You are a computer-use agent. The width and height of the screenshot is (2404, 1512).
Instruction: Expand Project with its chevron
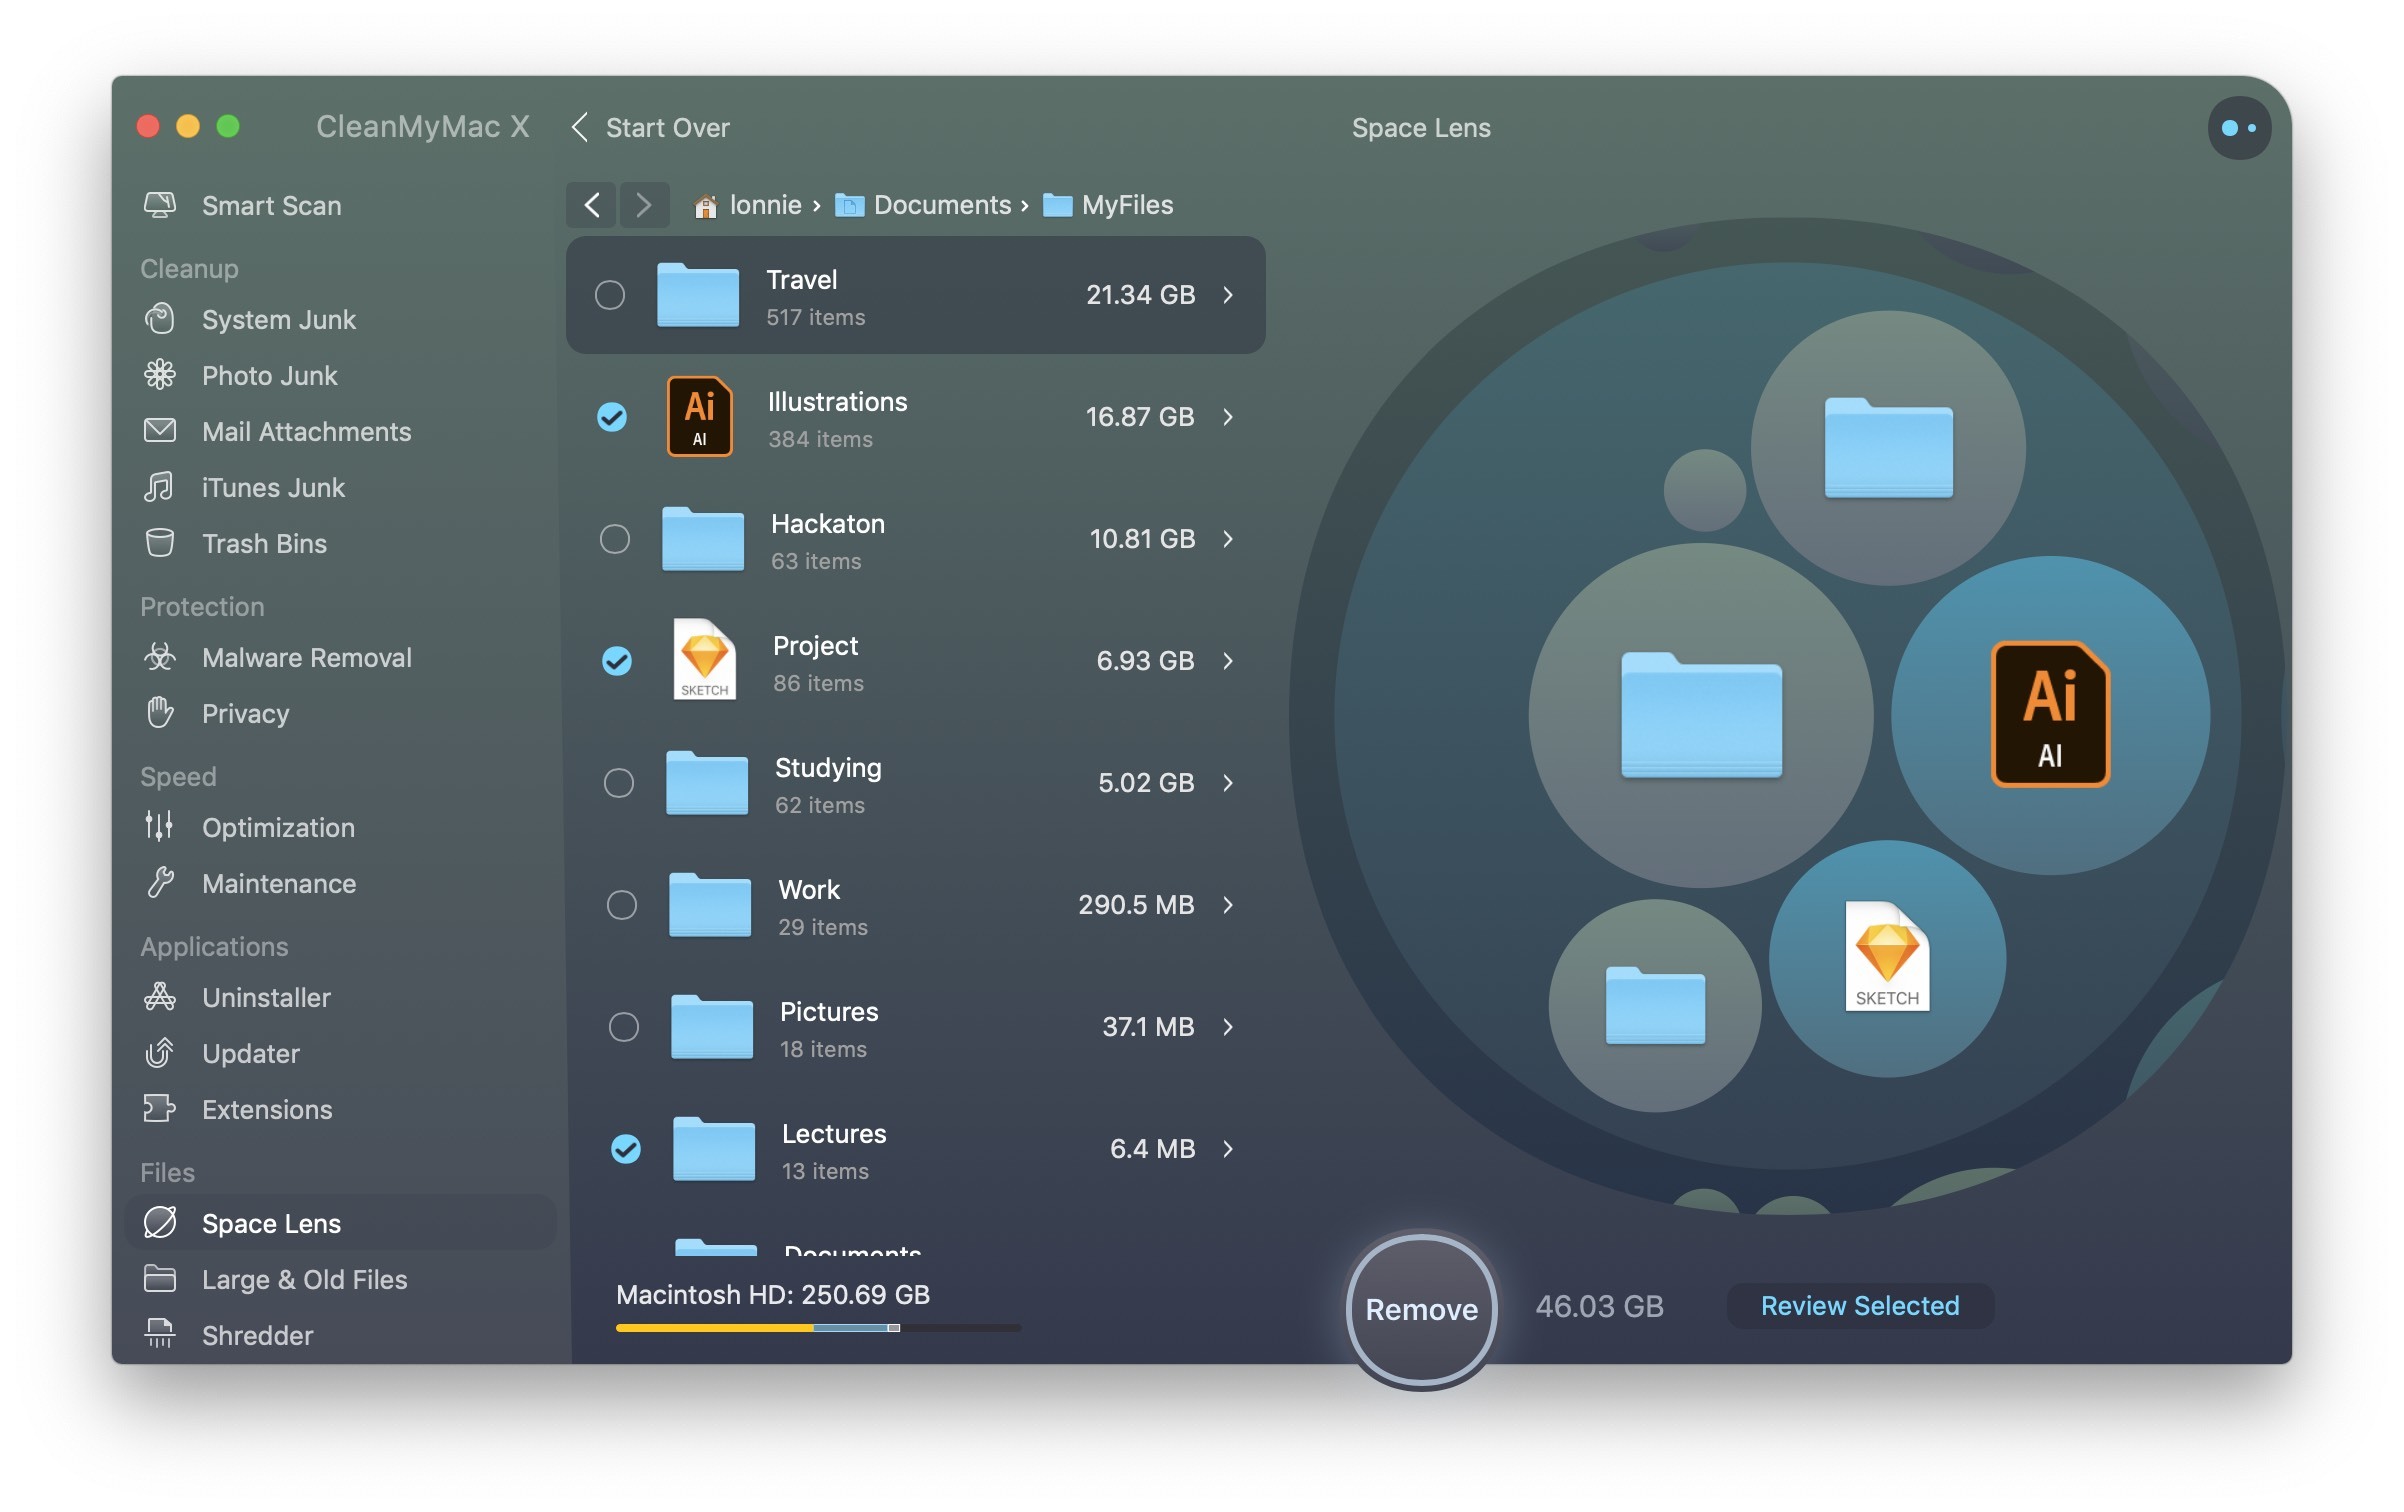1228,661
